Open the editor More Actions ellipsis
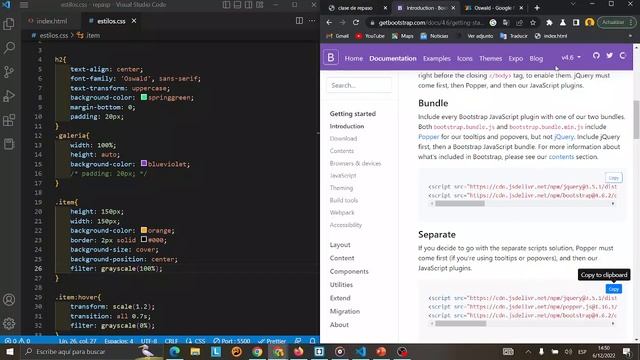 click(312, 21)
